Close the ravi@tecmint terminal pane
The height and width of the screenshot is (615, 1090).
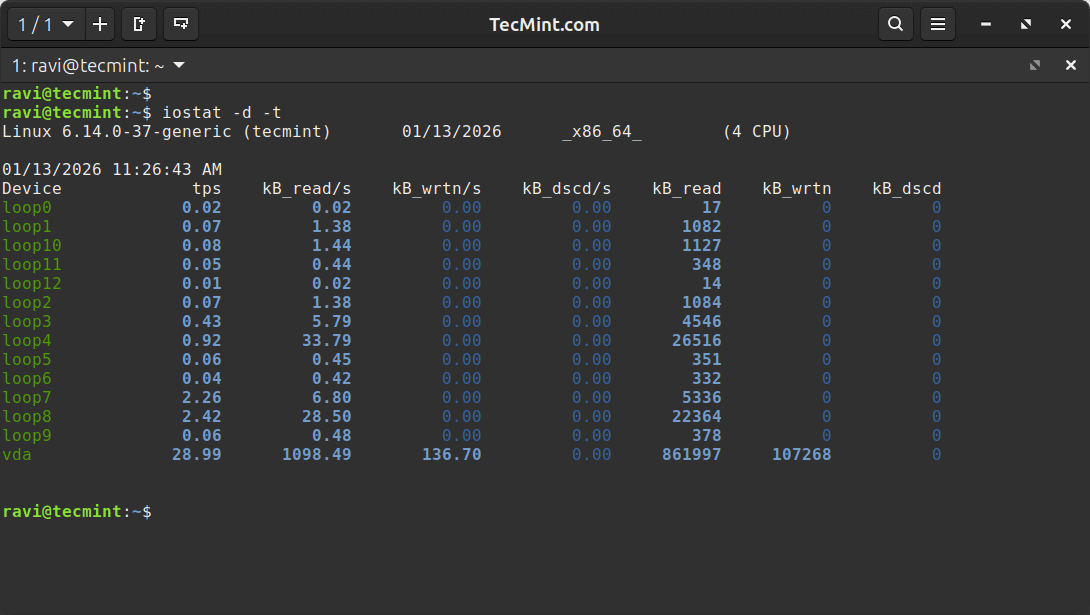coord(1071,65)
